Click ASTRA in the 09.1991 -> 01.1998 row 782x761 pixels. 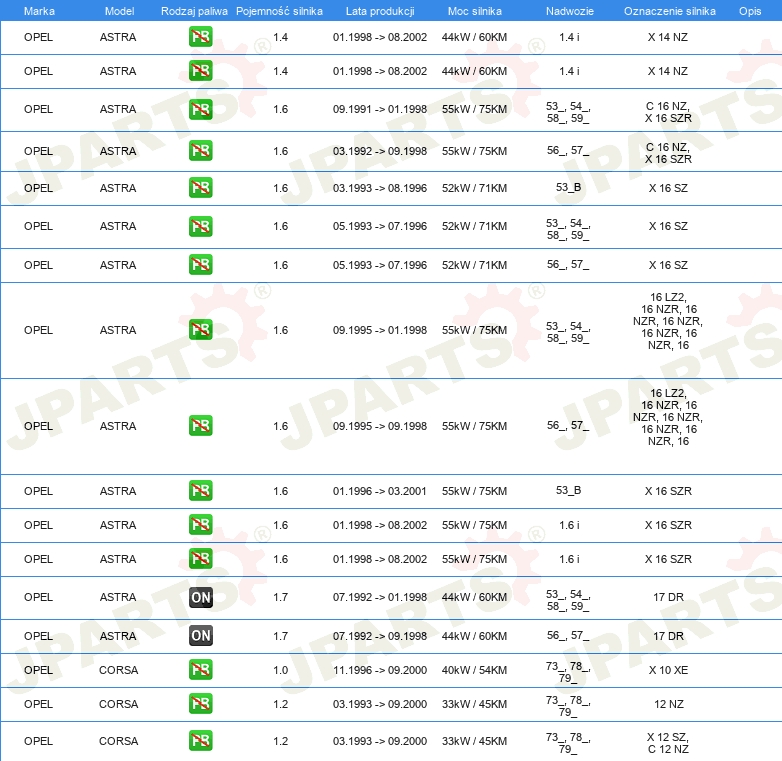coord(118,109)
